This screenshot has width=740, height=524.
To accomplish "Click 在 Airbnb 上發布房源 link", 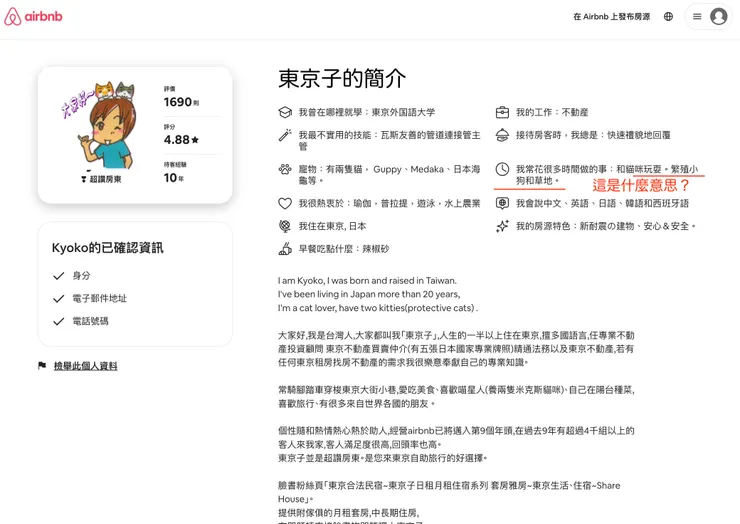I will click(611, 17).
